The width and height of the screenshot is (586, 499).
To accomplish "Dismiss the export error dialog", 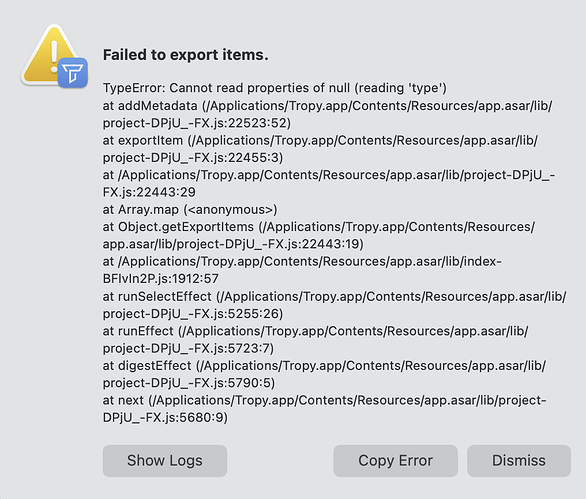I will 519,461.
